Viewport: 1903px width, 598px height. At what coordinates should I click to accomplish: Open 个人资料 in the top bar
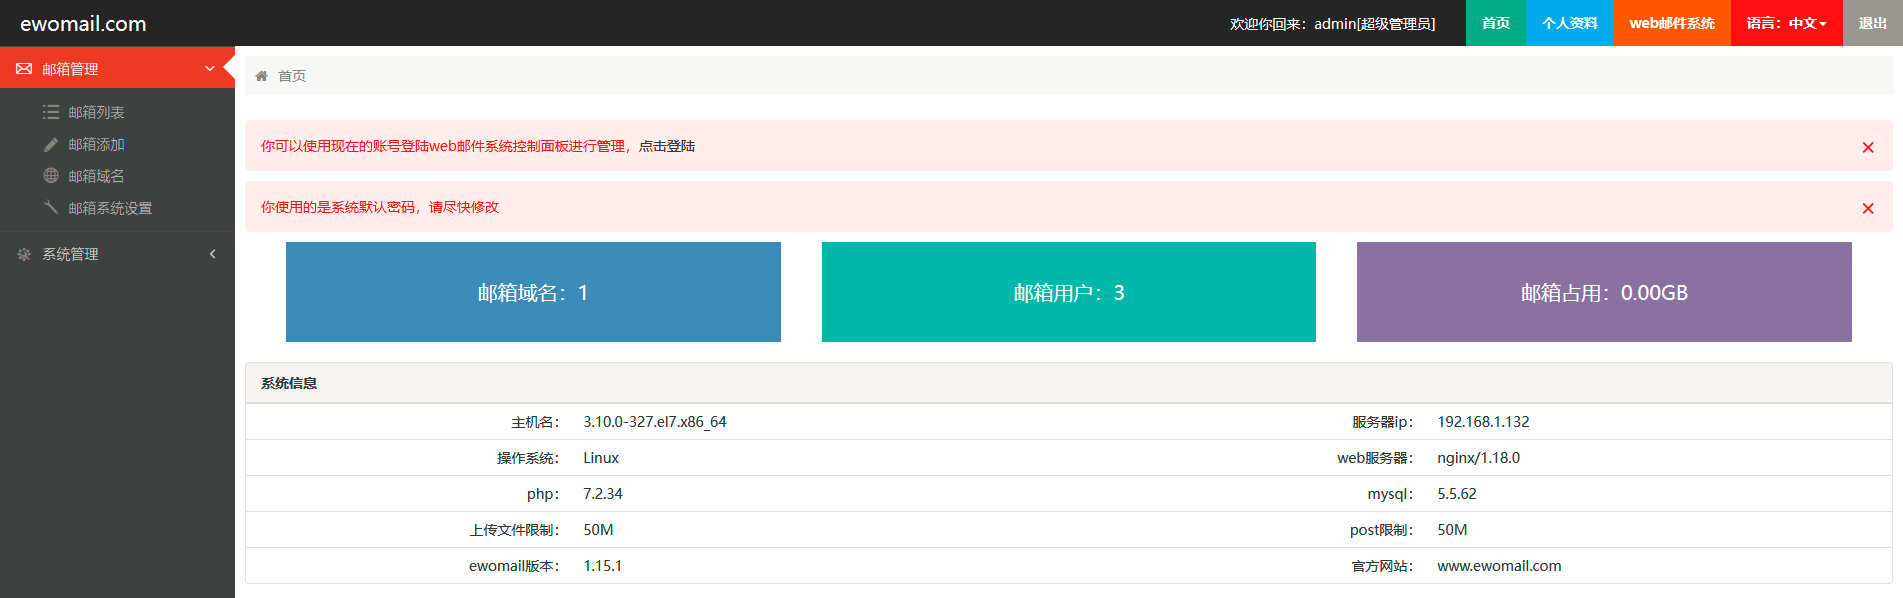(1570, 23)
